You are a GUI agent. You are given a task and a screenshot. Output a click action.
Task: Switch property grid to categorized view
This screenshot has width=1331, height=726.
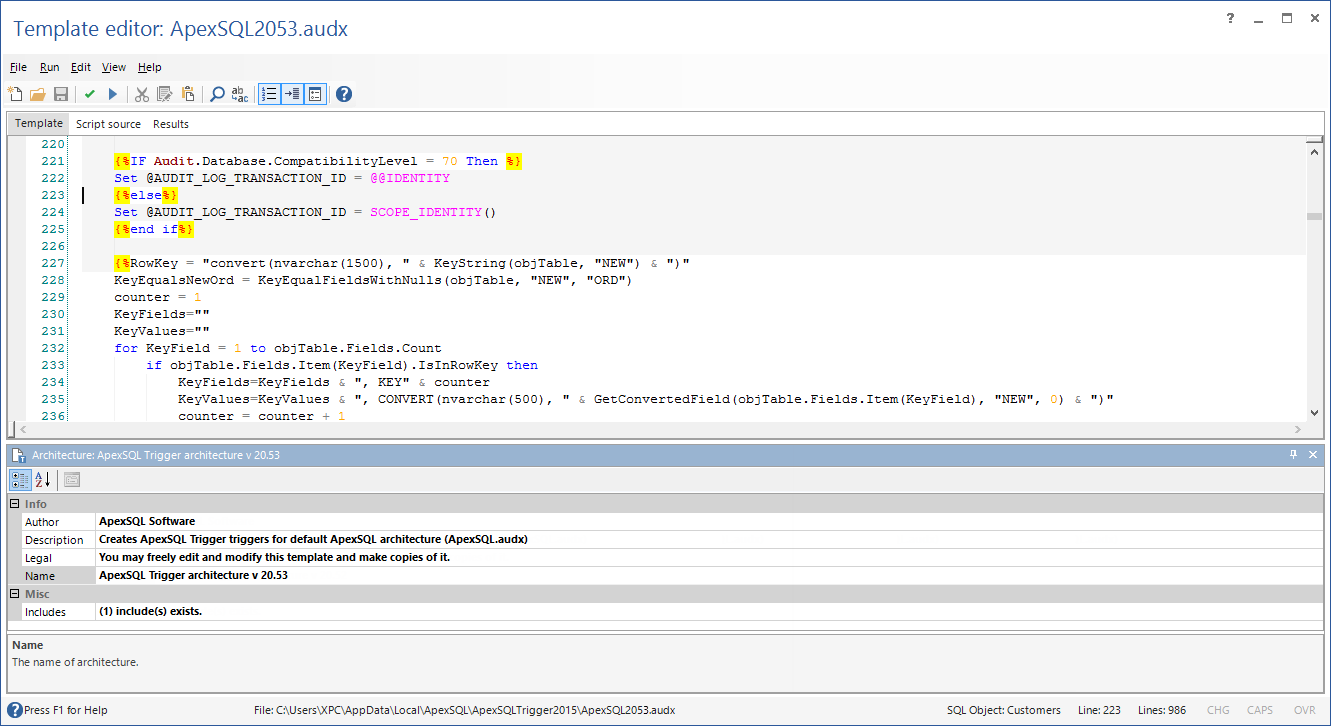(x=20, y=479)
